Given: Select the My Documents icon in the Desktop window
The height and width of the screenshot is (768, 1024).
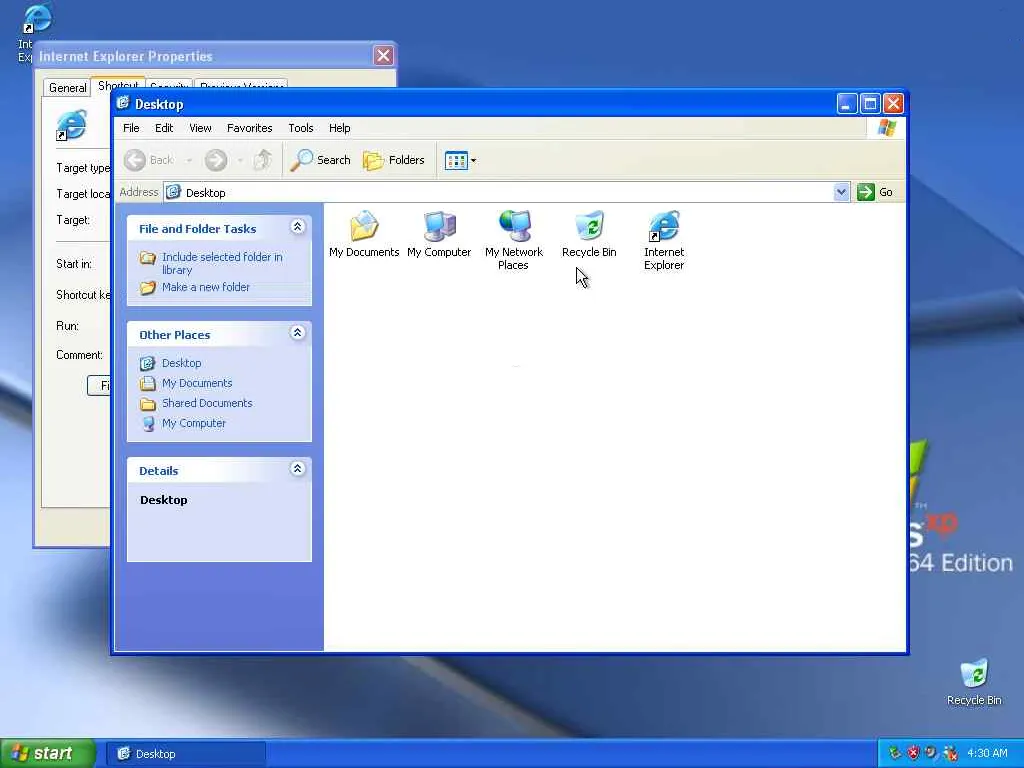Looking at the screenshot, I should (x=364, y=234).
